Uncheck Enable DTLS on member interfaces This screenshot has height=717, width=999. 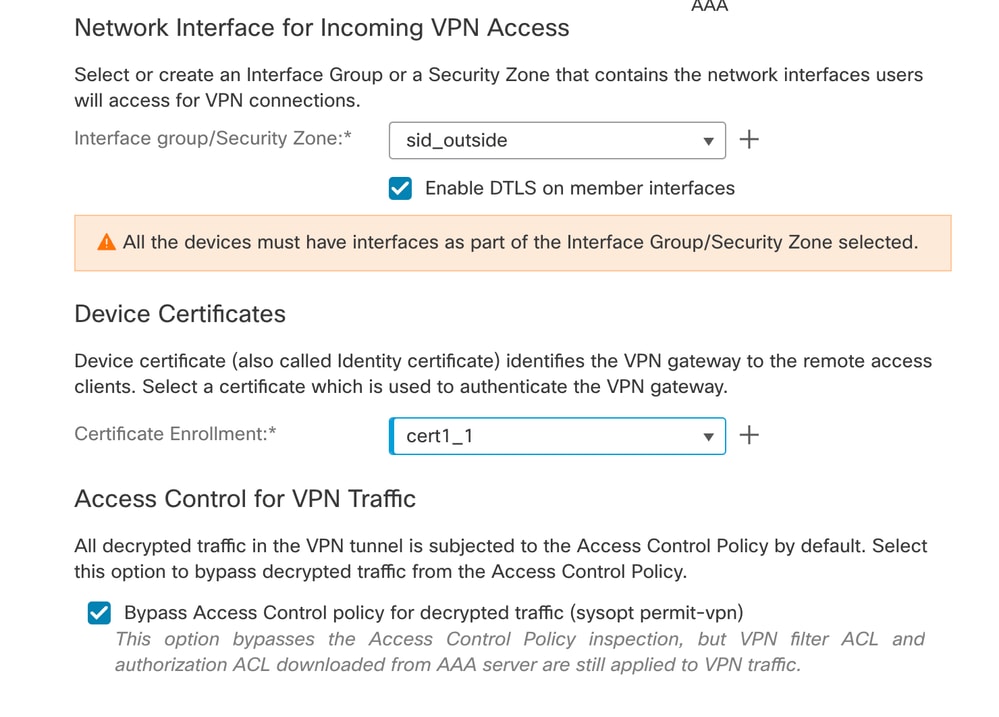pyautogui.click(x=400, y=189)
